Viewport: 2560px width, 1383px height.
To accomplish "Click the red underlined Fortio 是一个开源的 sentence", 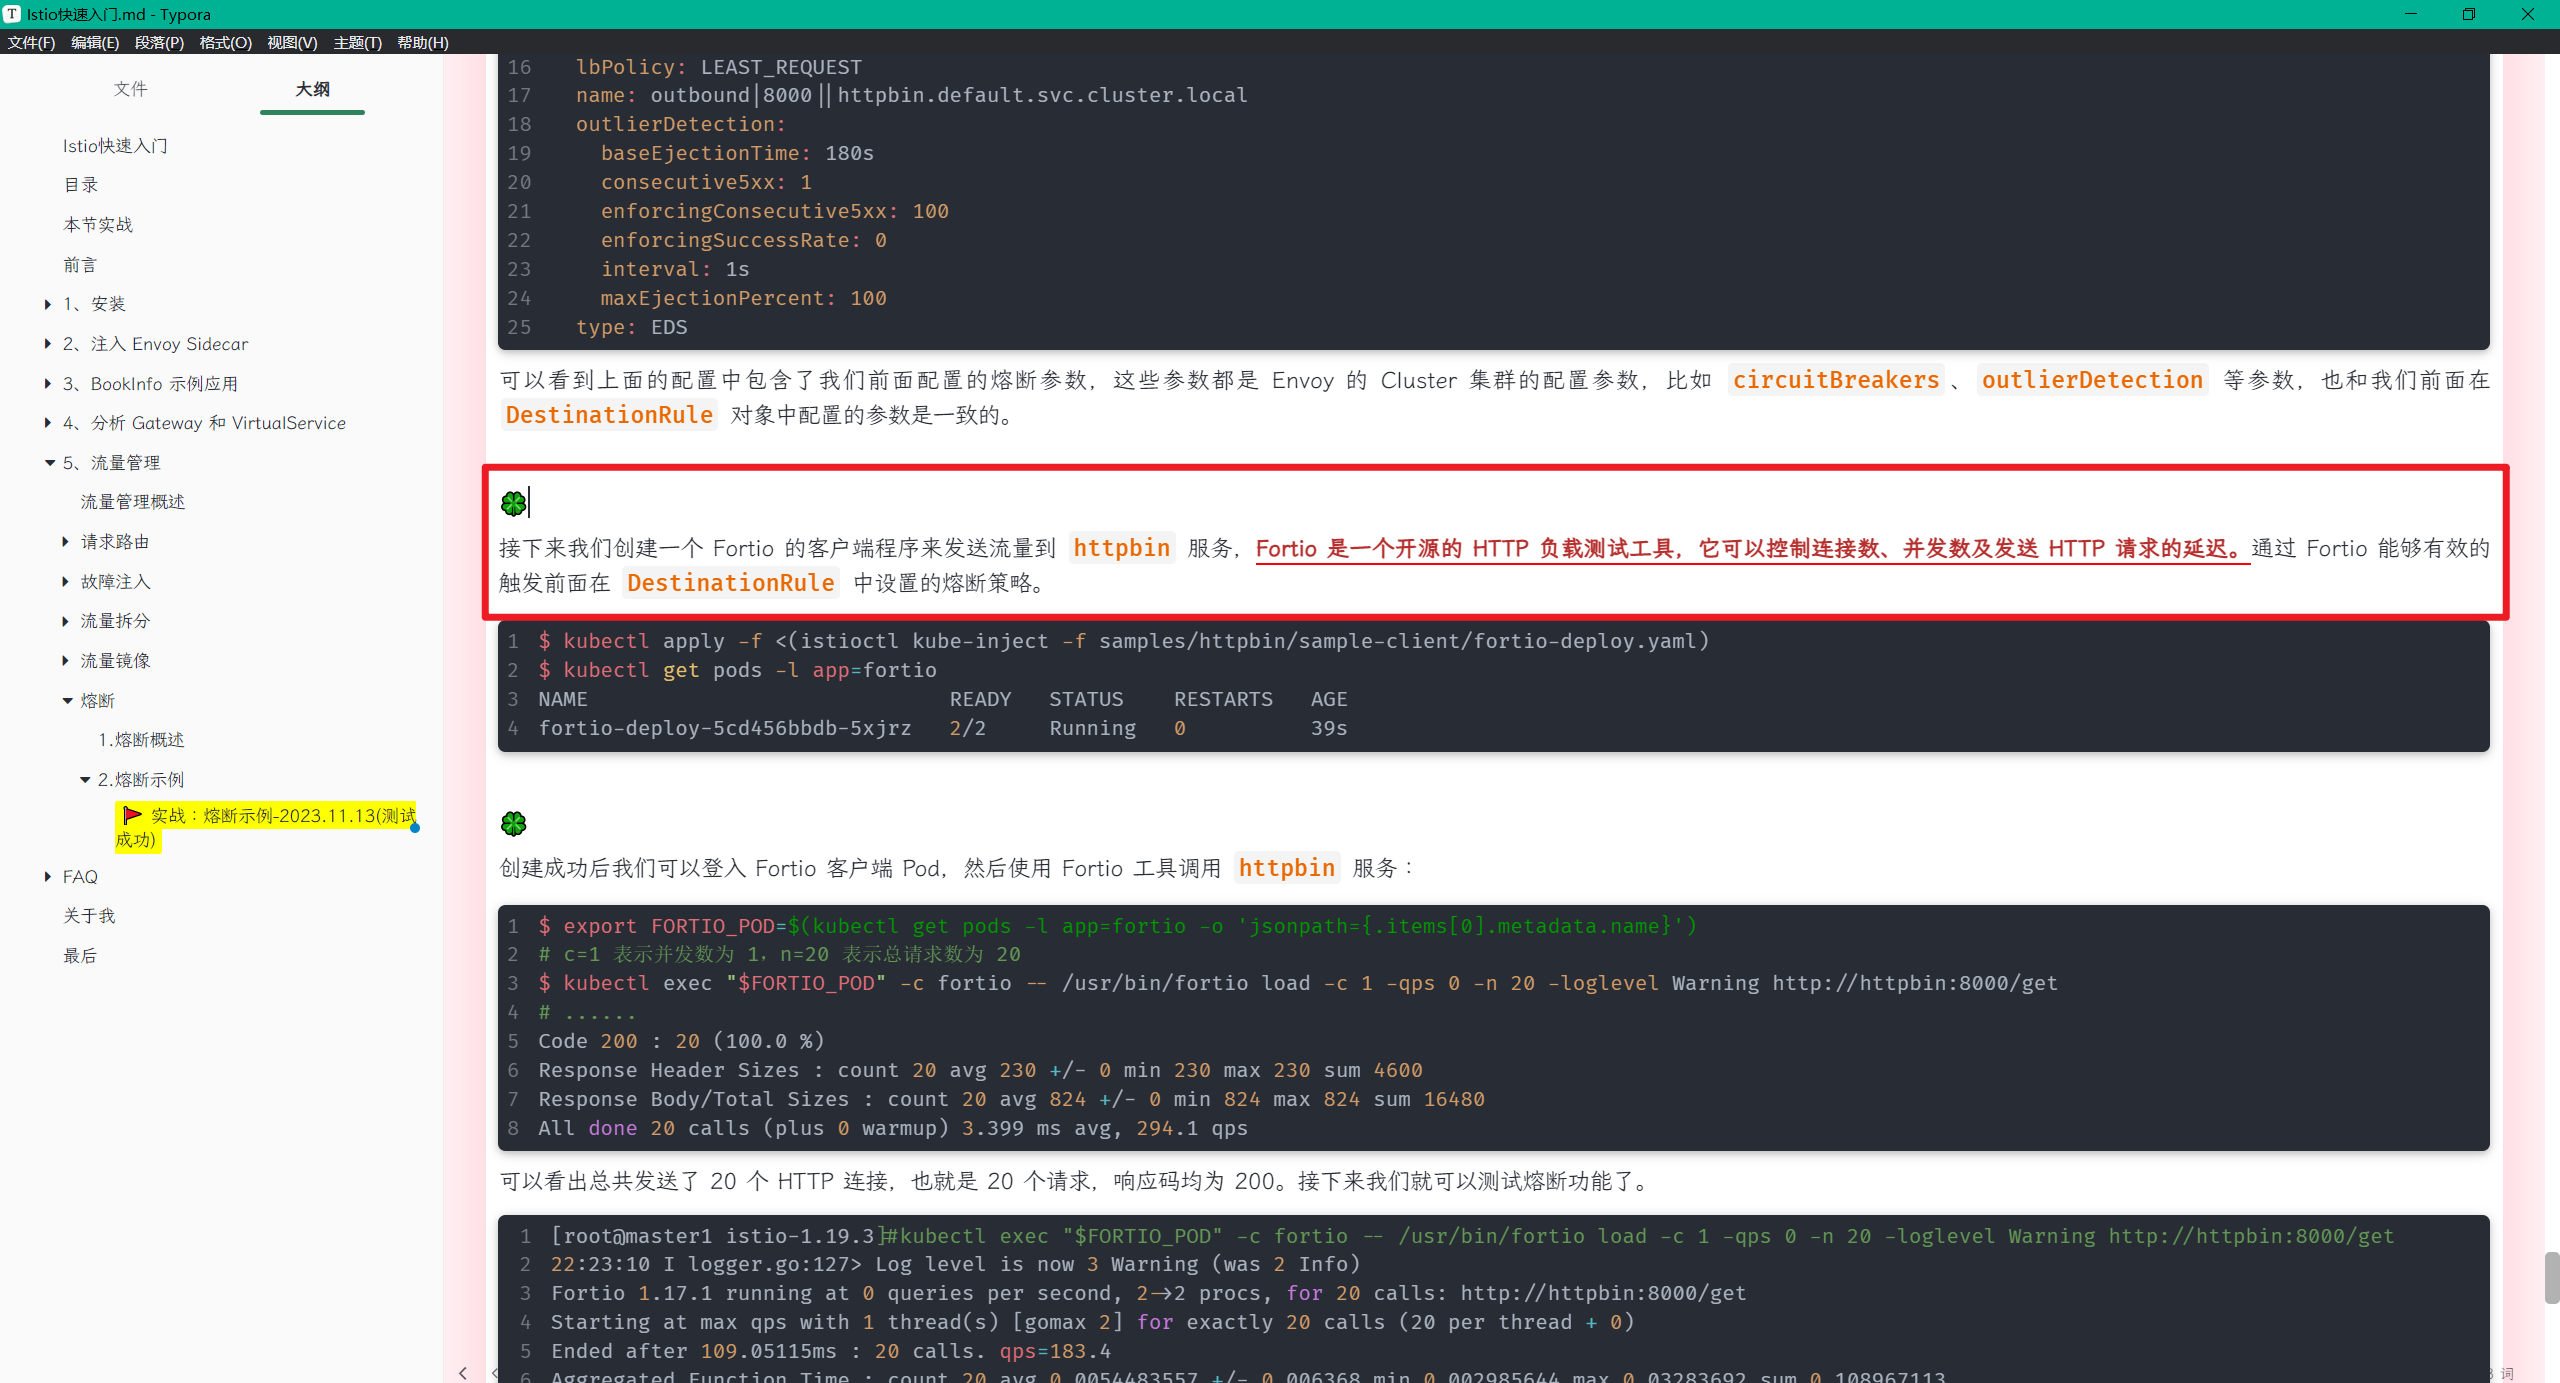I will pos(1752,549).
